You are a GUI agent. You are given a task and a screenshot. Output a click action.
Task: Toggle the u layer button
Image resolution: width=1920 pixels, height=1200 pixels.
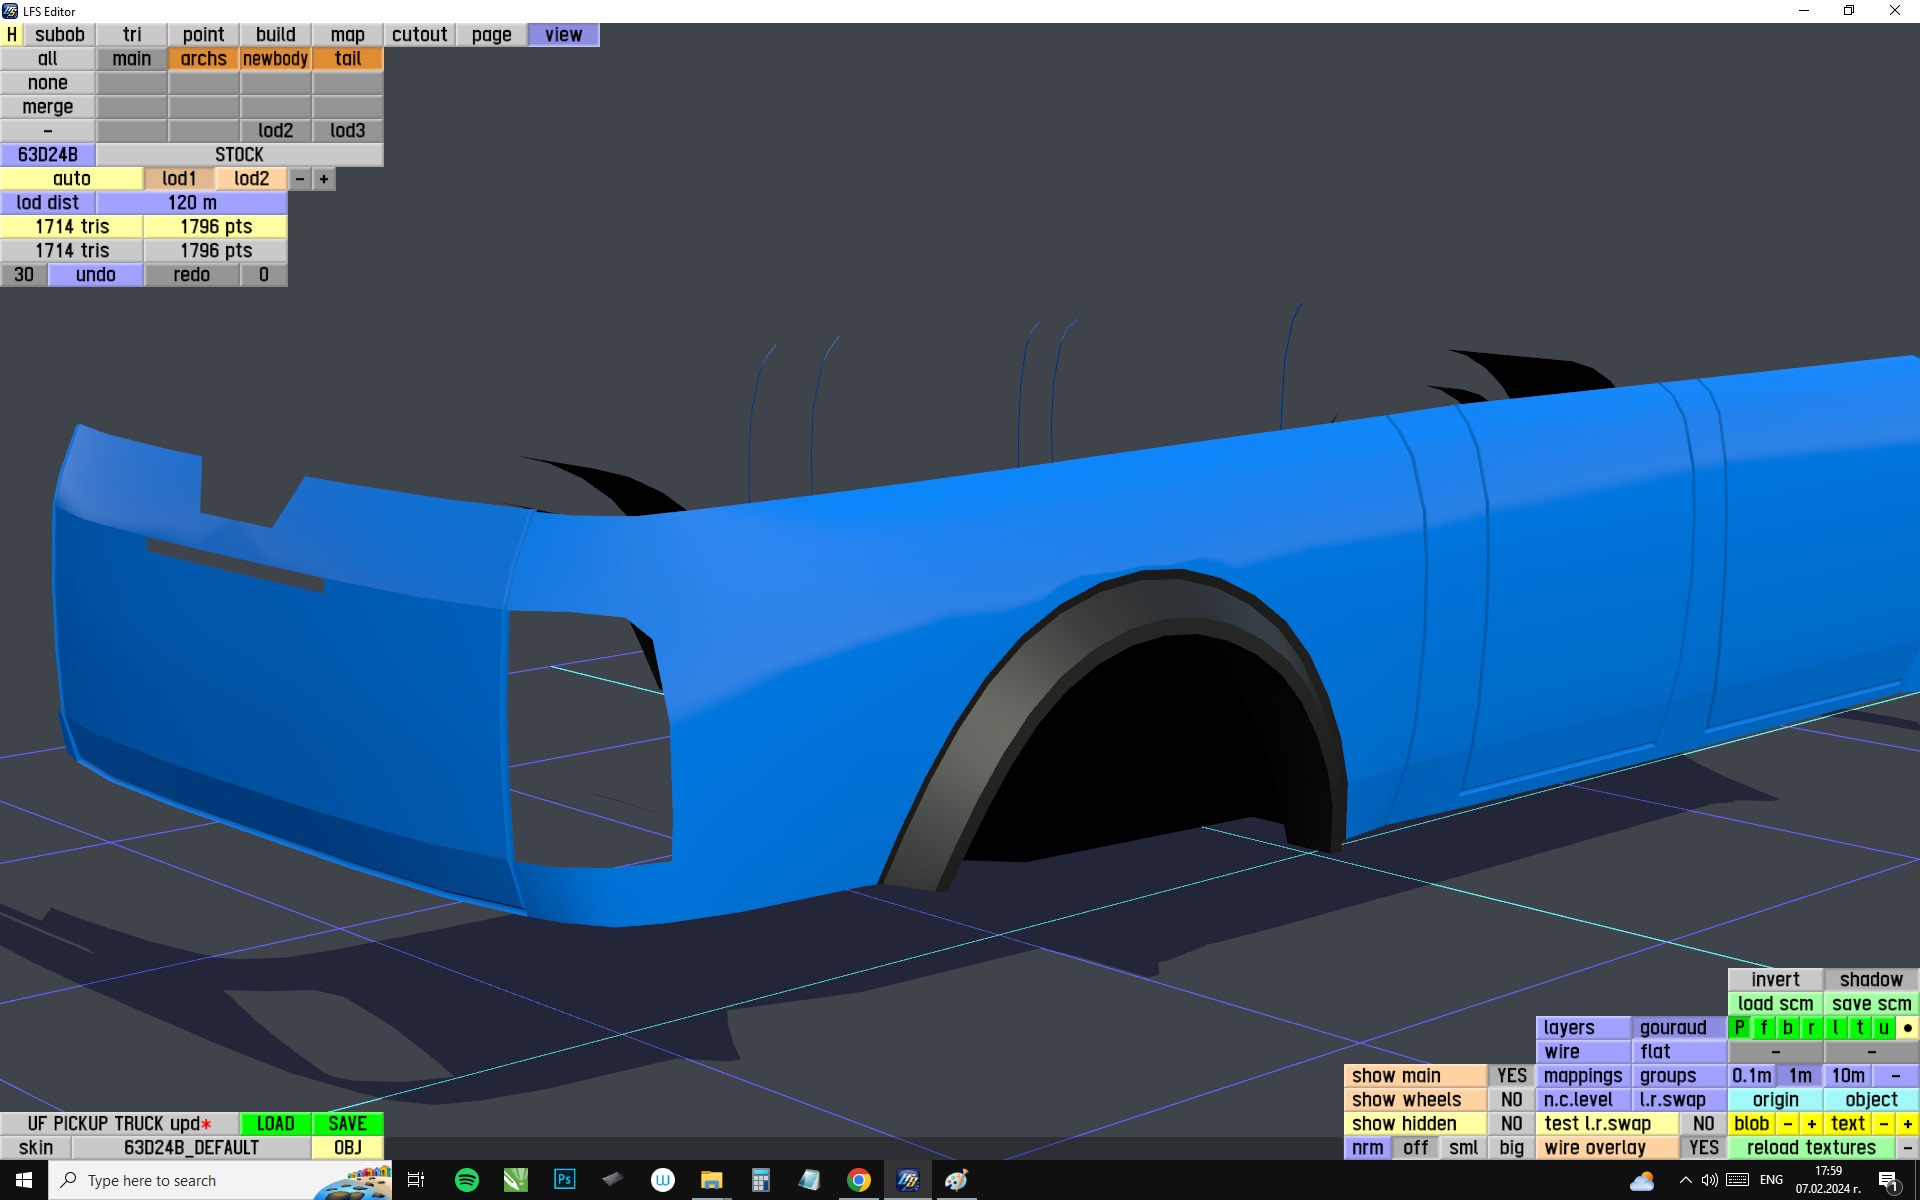click(x=1884, y=1027)
